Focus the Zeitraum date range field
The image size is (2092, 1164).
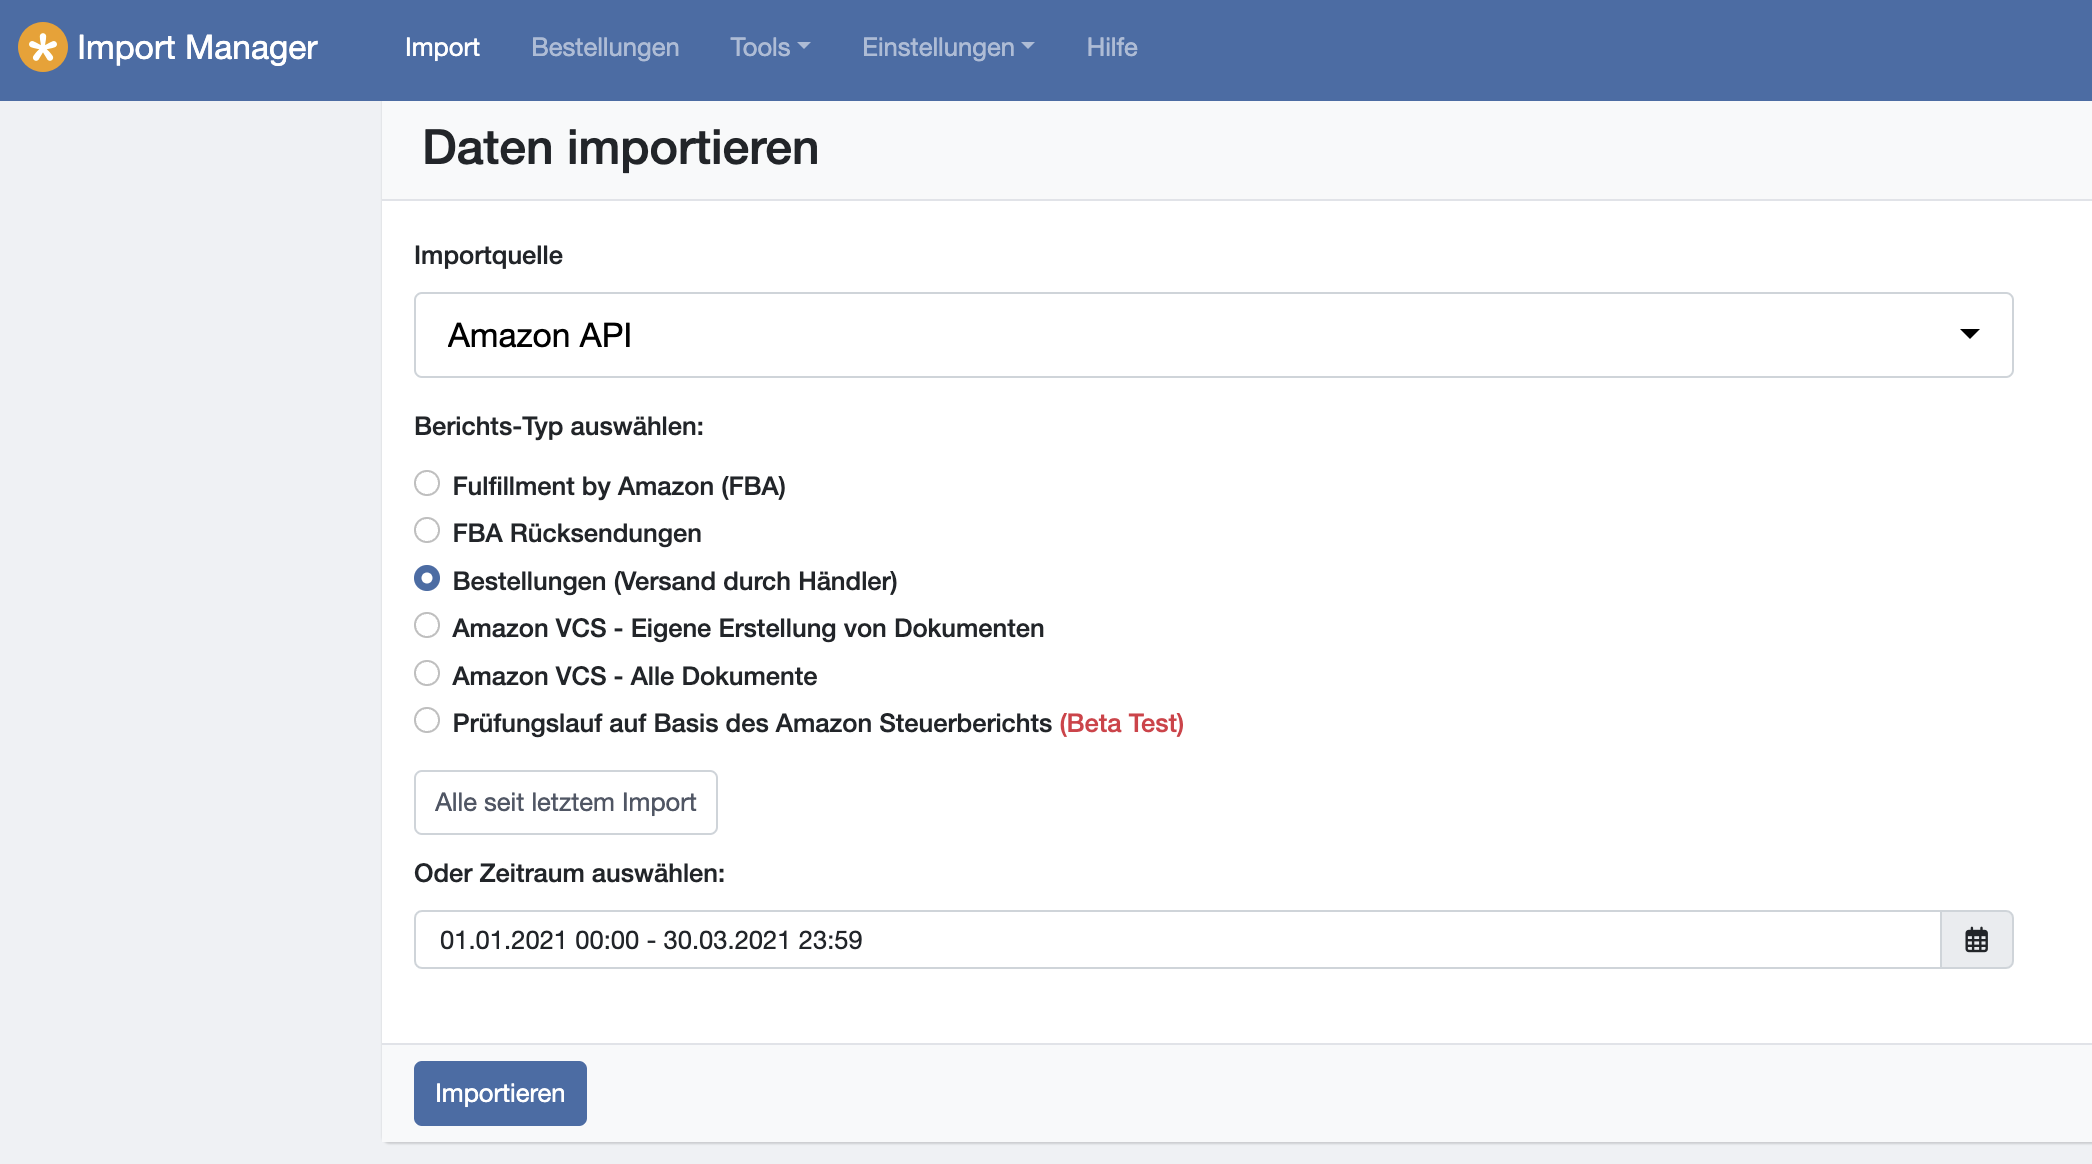pos(1177,940)
